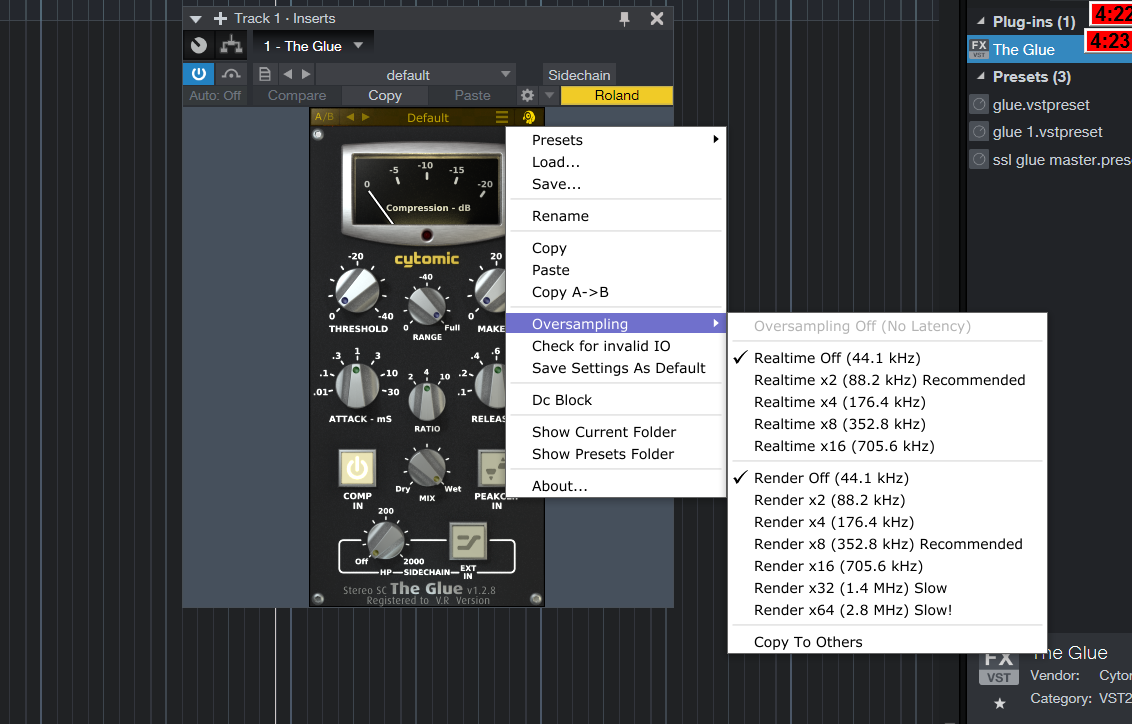This screenshot has height=724, width=1132.
Task: Open the plugin settings gear icon
Action: tap(528, 95)
